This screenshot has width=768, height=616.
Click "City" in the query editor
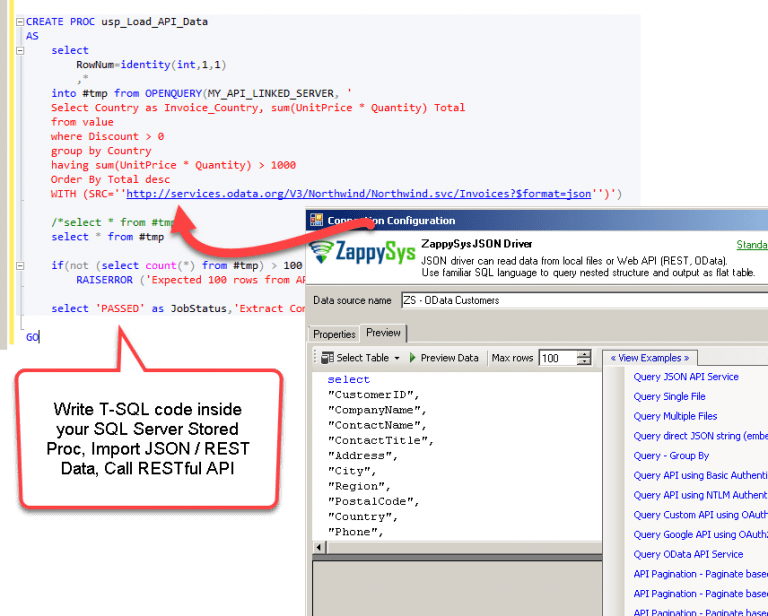[352, 471]
